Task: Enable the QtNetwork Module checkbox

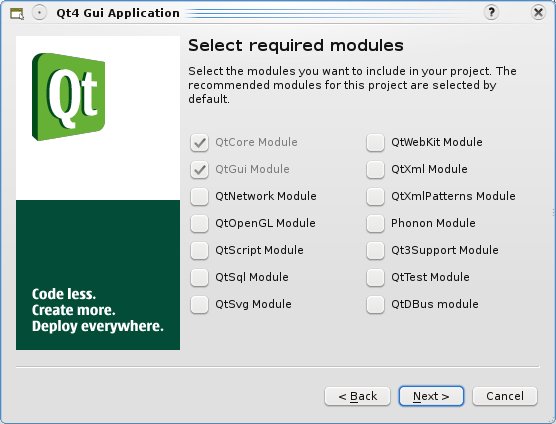Action: 199,196
